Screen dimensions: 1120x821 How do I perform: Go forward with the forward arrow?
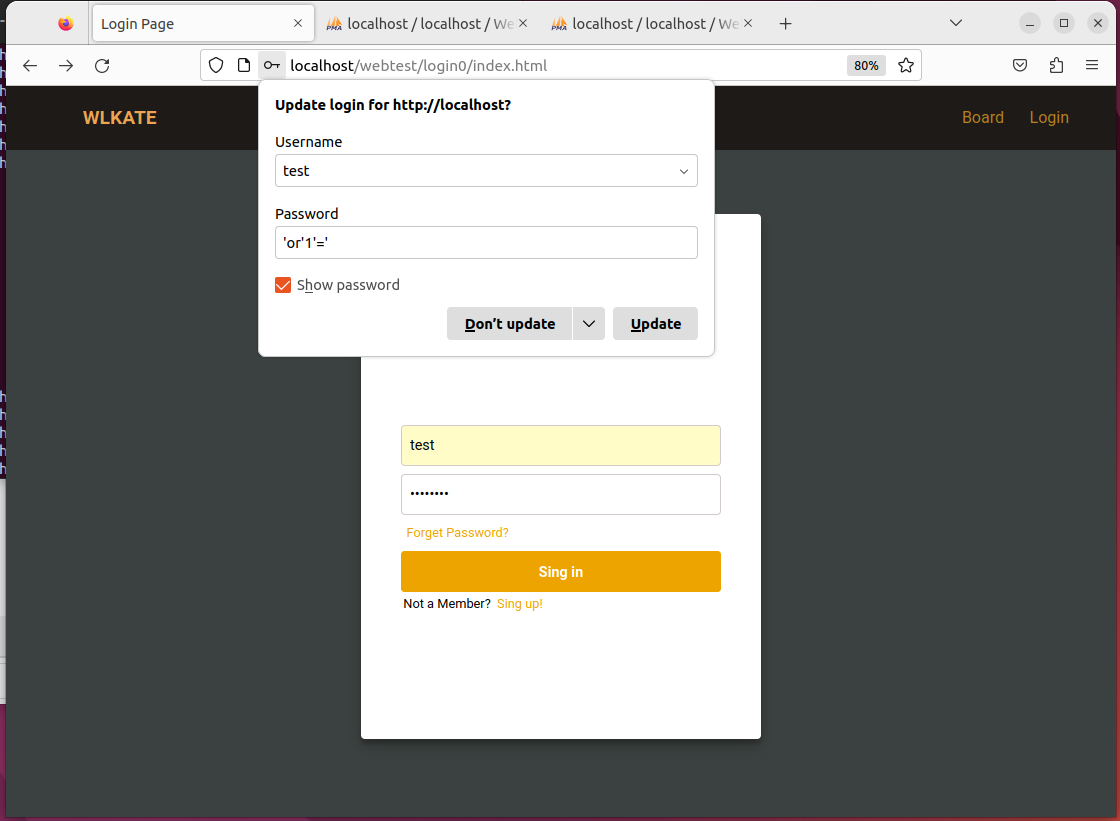pos(66,66)
